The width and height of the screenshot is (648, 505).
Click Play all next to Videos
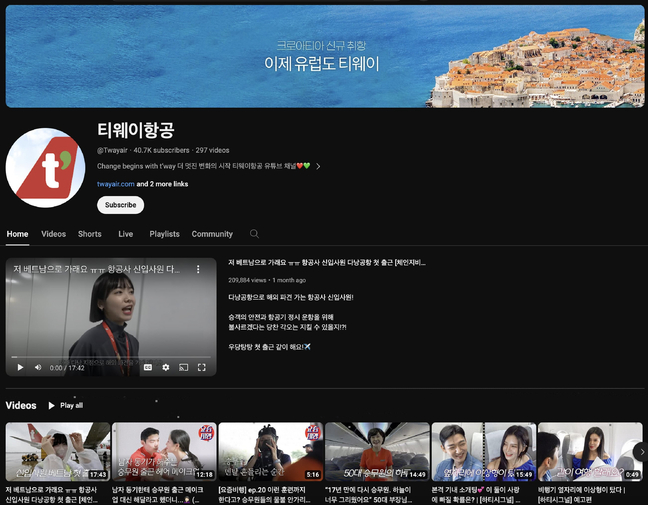pyautogui.click(x=66, y=405)
